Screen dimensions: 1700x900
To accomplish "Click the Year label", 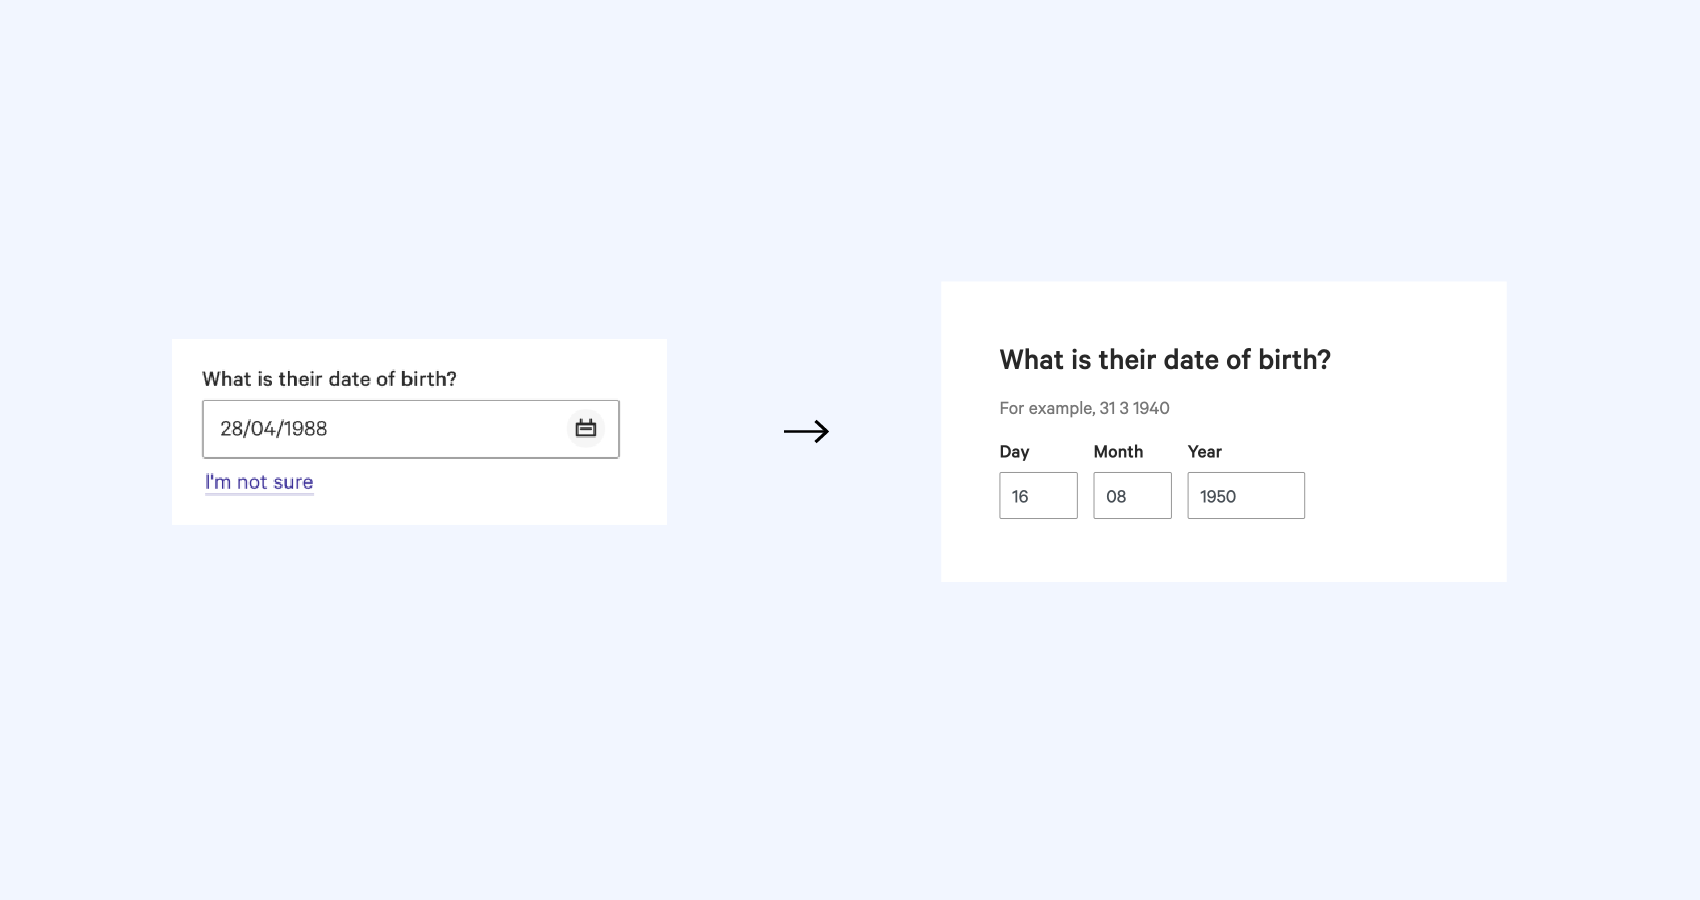I will click(x=1204, y=452).
